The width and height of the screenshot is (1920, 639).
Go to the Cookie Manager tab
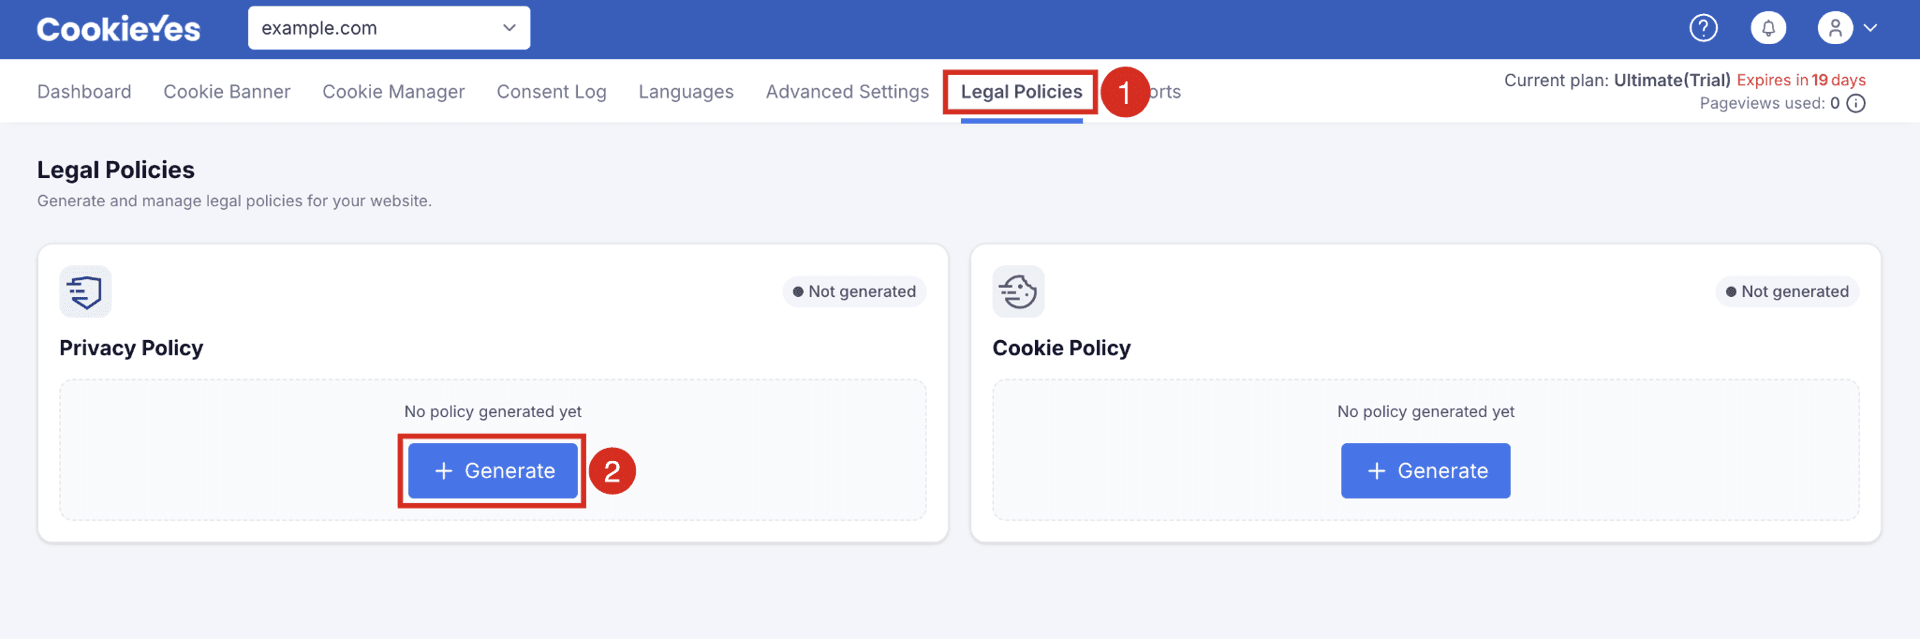(x=393, y=91)
